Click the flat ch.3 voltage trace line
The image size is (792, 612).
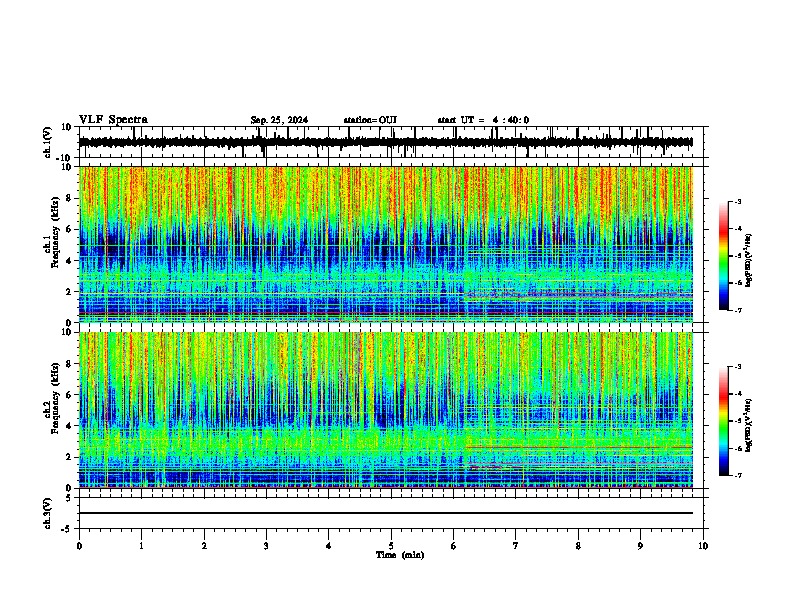click(x=386, y=513)
